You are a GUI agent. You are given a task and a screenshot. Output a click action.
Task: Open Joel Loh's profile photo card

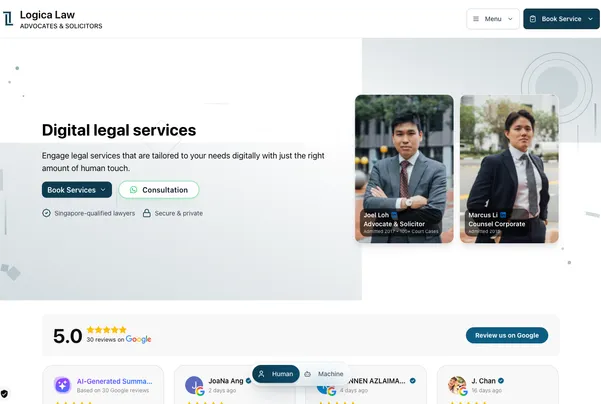point(404,169)
